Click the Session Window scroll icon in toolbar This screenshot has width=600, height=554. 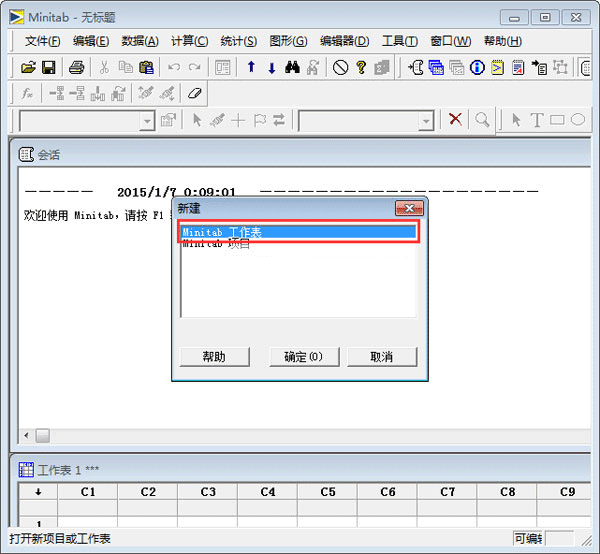pos(416,68)
